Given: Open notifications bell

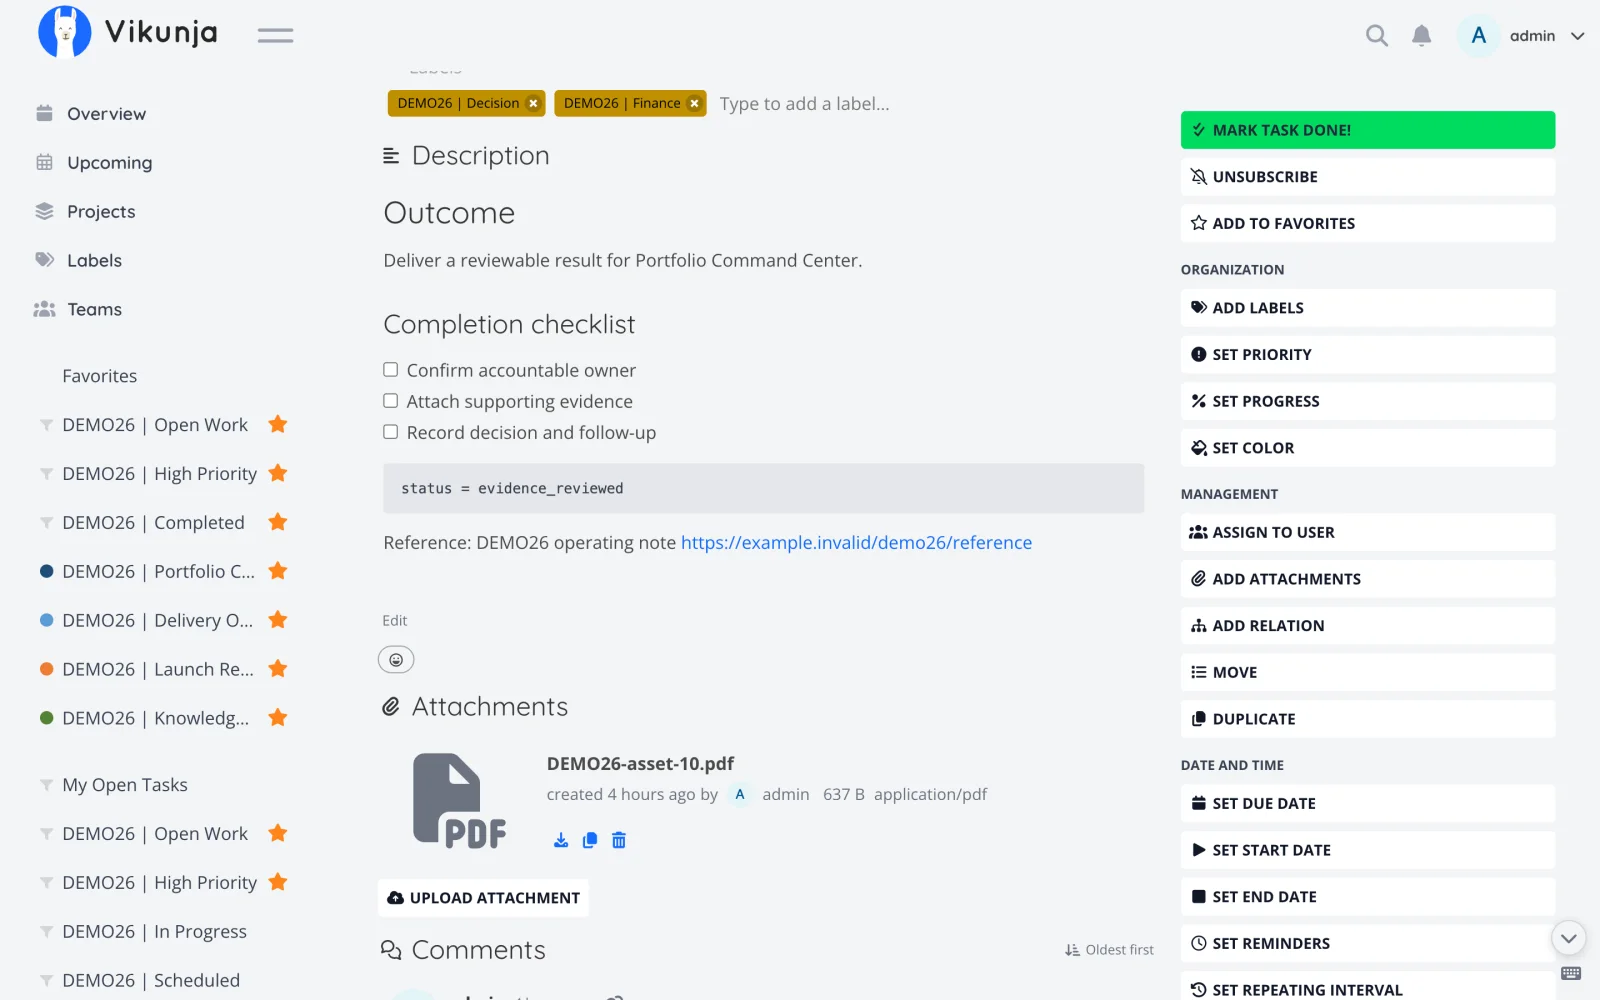Looking at the screenshot, I should [1421, 36].
